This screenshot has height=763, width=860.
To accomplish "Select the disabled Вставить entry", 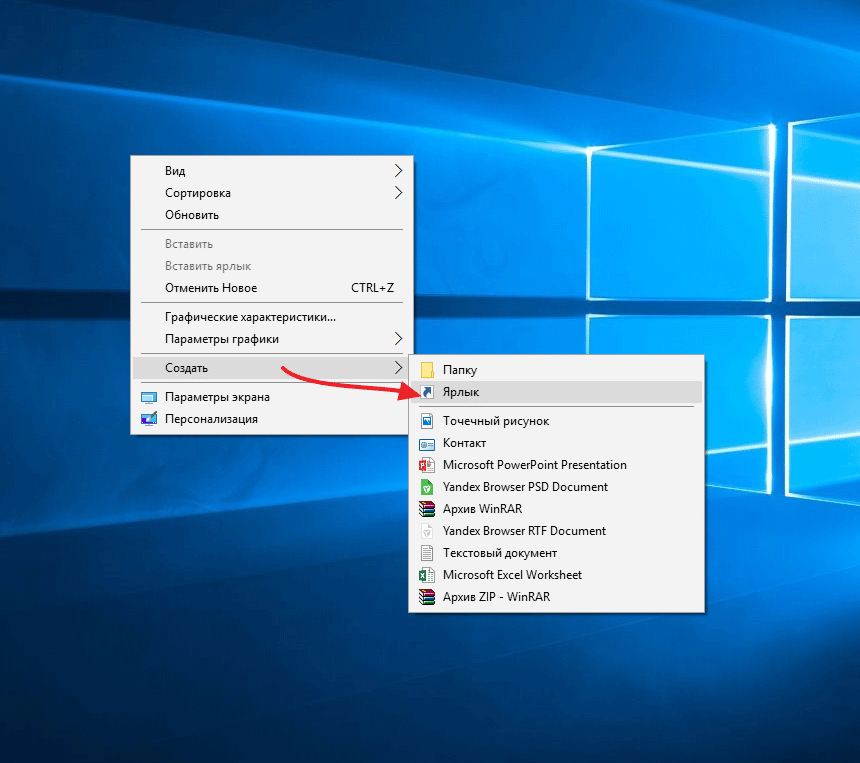I will tap(271, 244).
